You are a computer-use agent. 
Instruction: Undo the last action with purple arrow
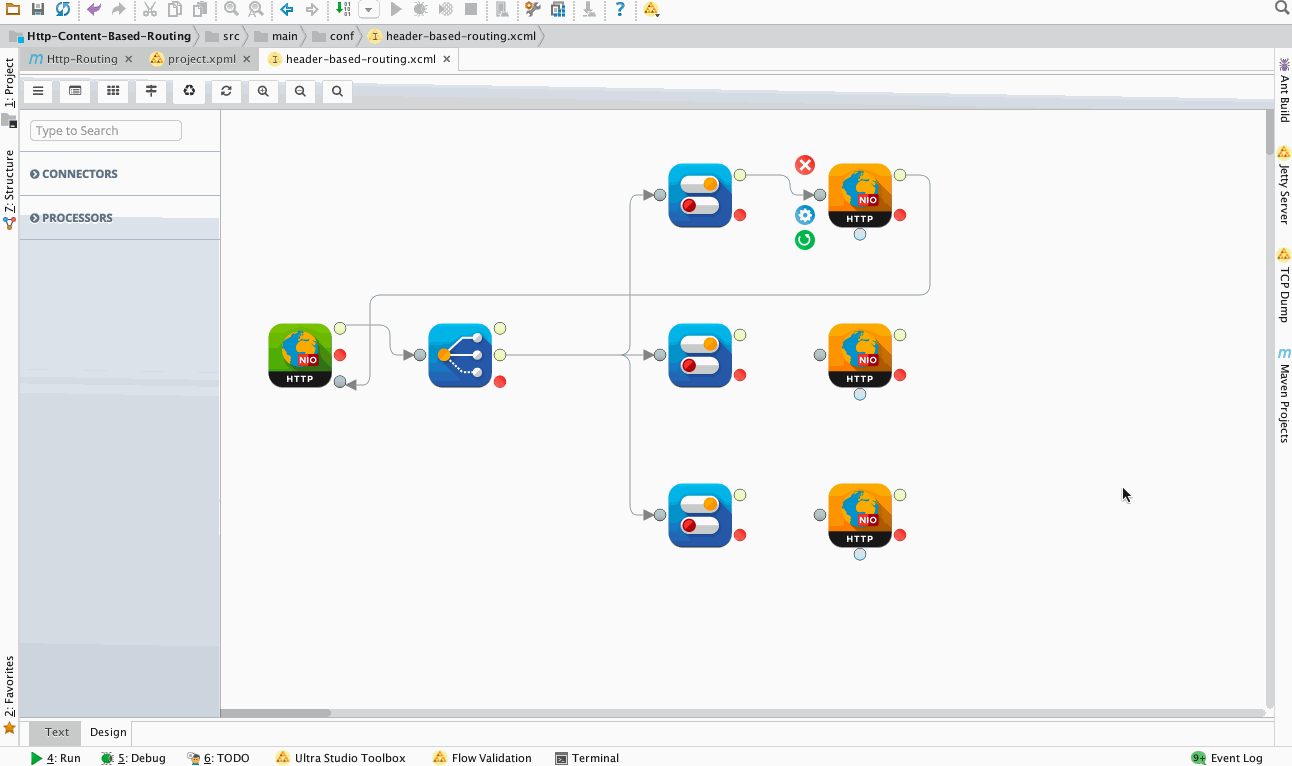click(x=94, y=9)
